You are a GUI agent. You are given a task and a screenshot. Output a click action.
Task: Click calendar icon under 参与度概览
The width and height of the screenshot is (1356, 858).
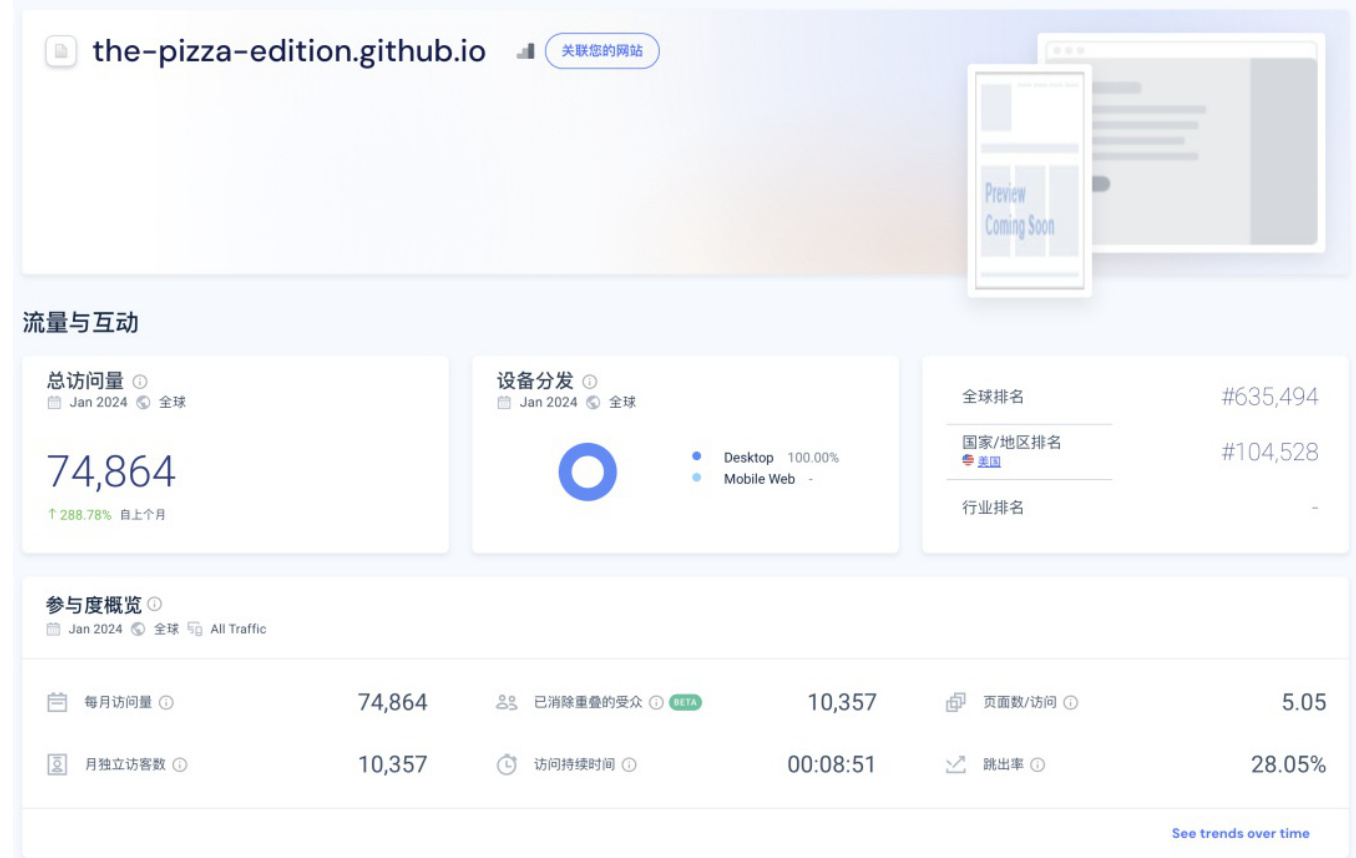tap(54, 629)
